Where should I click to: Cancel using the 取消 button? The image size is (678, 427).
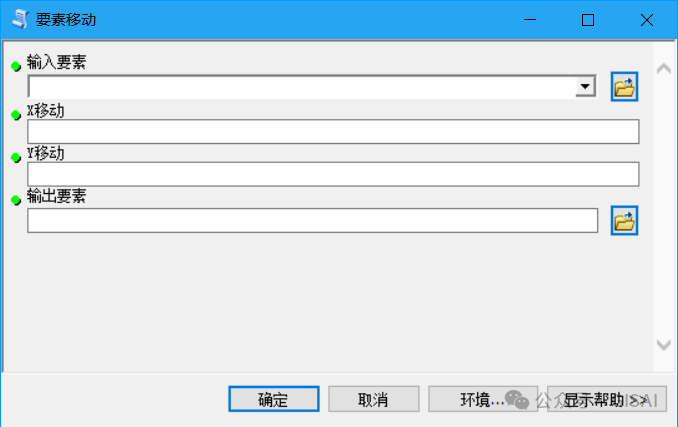[x=374, y=399]
